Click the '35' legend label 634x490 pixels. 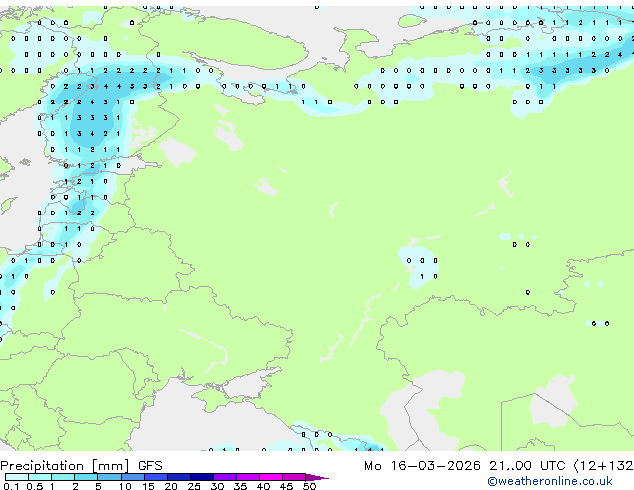tap(240, 486)
